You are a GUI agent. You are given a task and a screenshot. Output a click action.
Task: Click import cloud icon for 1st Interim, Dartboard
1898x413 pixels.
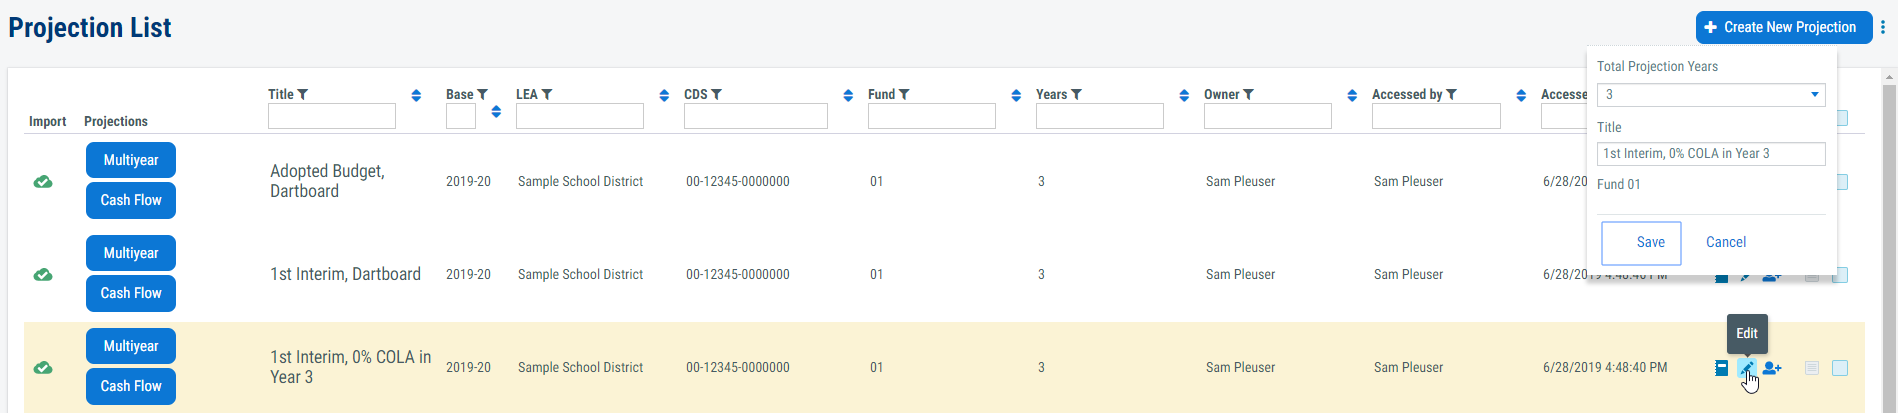43,275
